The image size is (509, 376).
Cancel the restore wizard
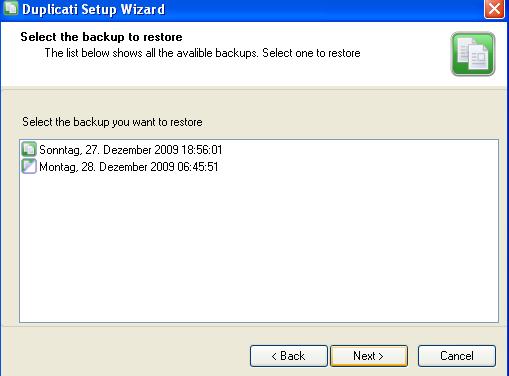click(x=457, y=356)
